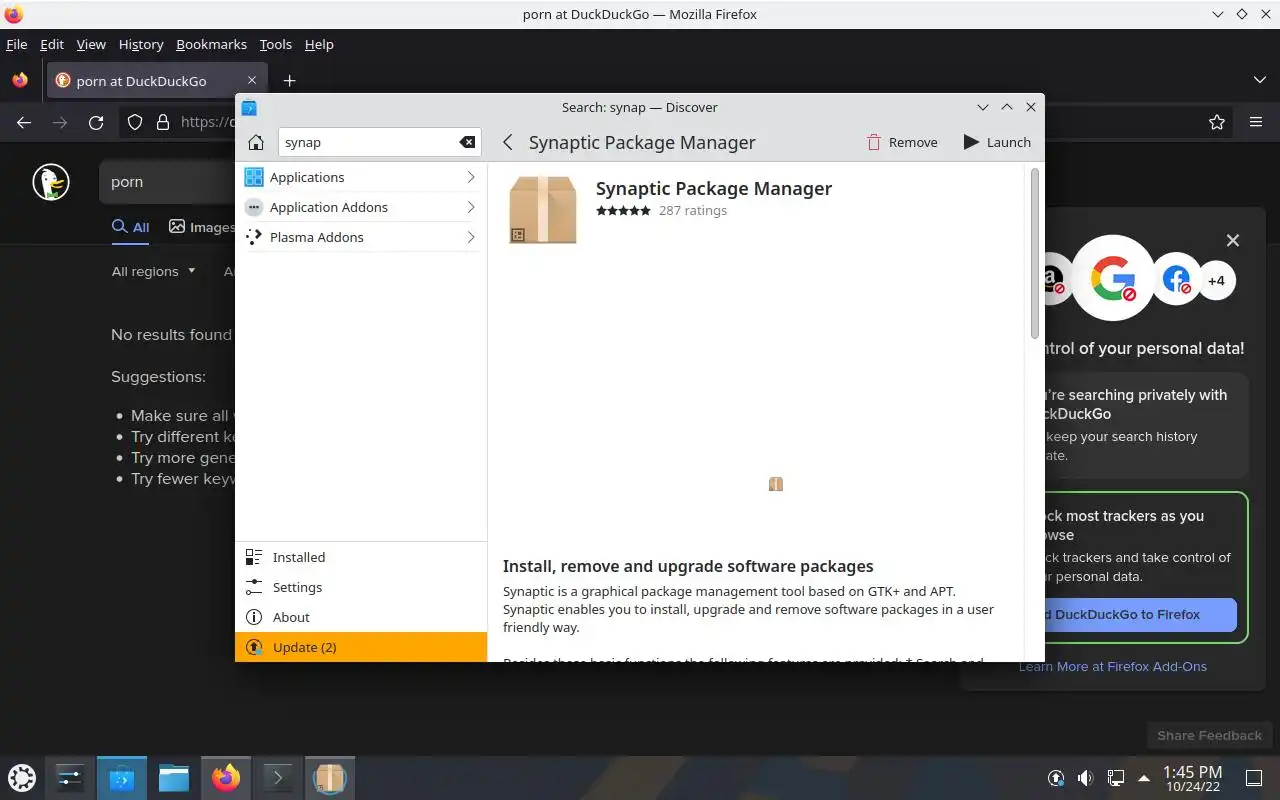The height and width of the screenshot is (800, 1280).
Task: Switch to Firefox in the taskbar
Action: point(226,777)
